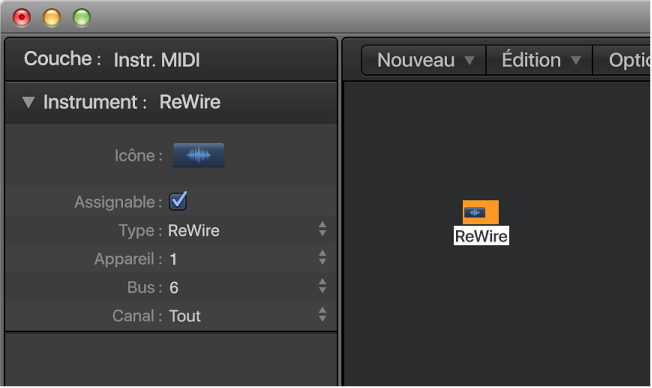Click the instrument name ReWire in inspector

coord(190,102)
